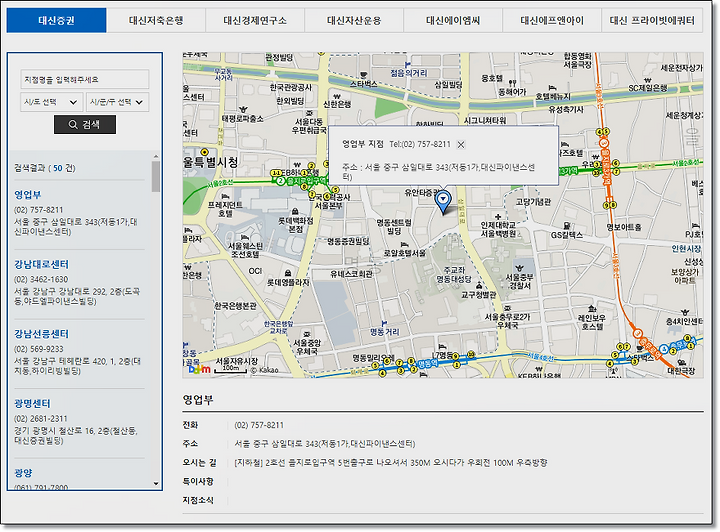The image size is (720, 532).
Task: Click the 롯데영플라자 shopping icon
Action: 287,274
